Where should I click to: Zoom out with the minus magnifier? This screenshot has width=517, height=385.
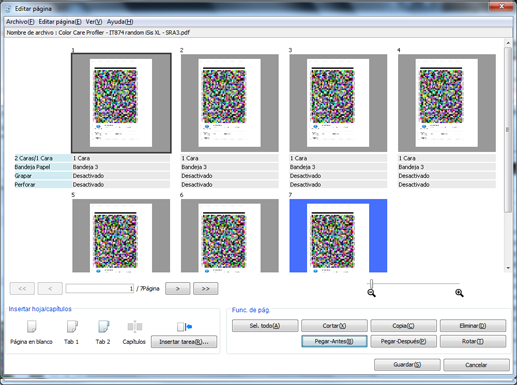371,293
